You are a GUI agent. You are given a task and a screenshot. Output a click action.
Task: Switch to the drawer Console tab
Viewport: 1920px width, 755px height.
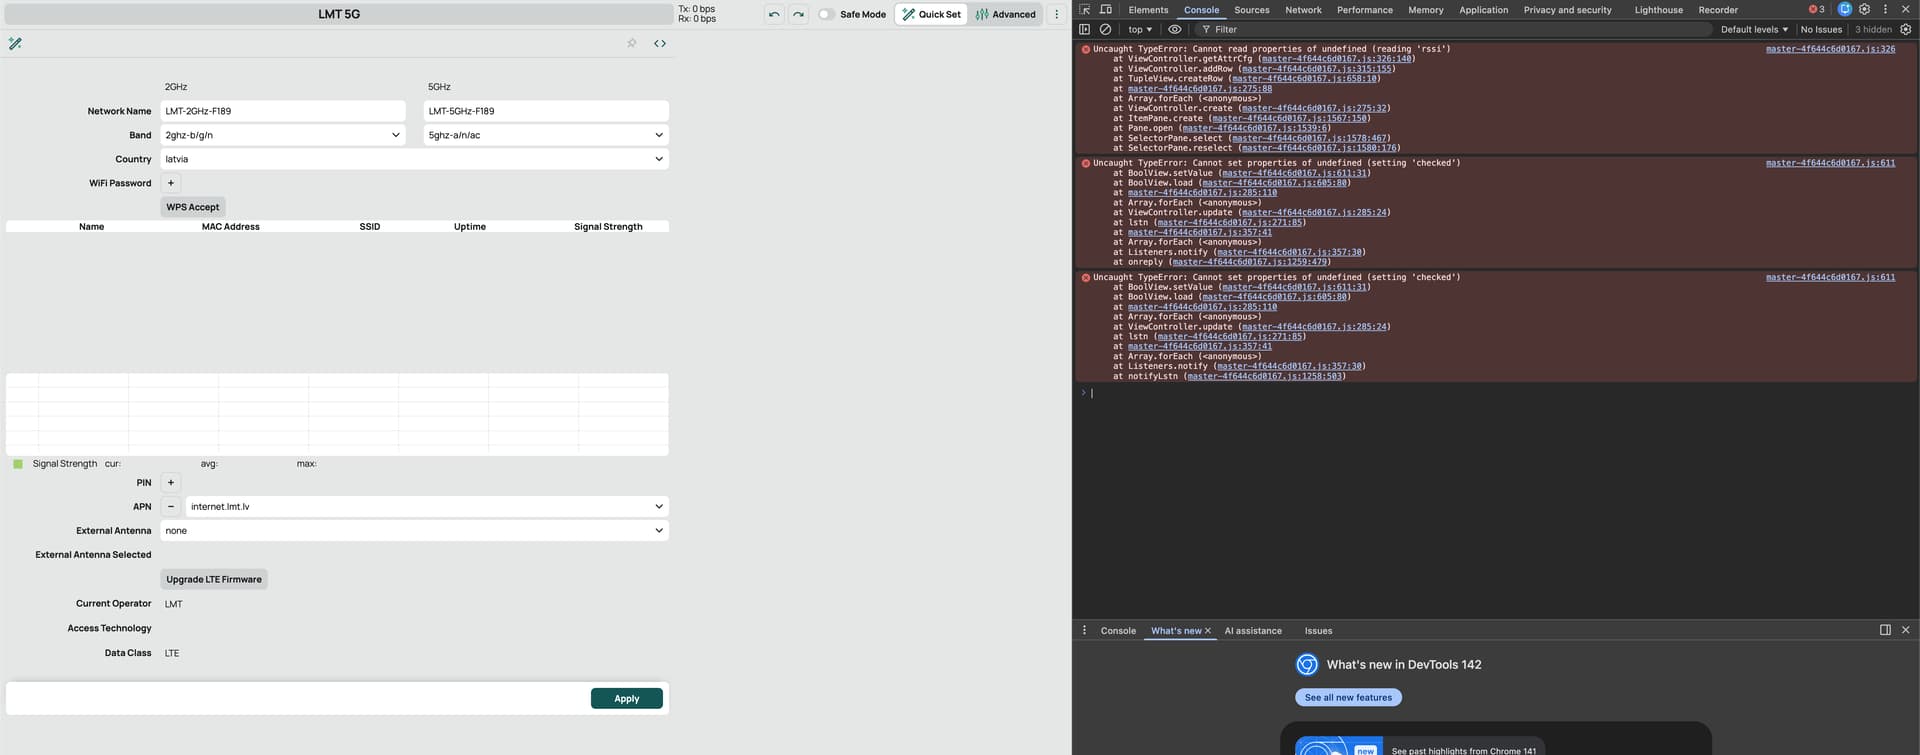pos(1118,631)
